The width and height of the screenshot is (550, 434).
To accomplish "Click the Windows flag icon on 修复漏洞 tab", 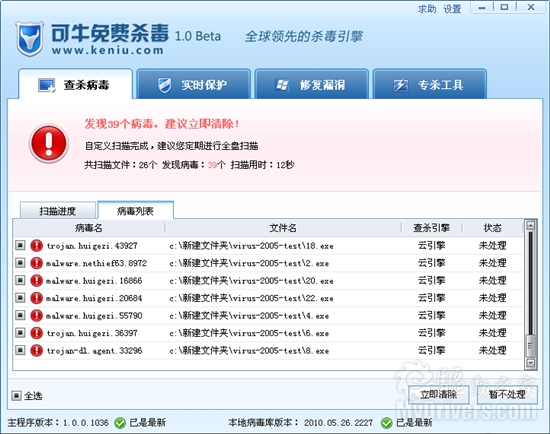I will (x=282, y=85).
